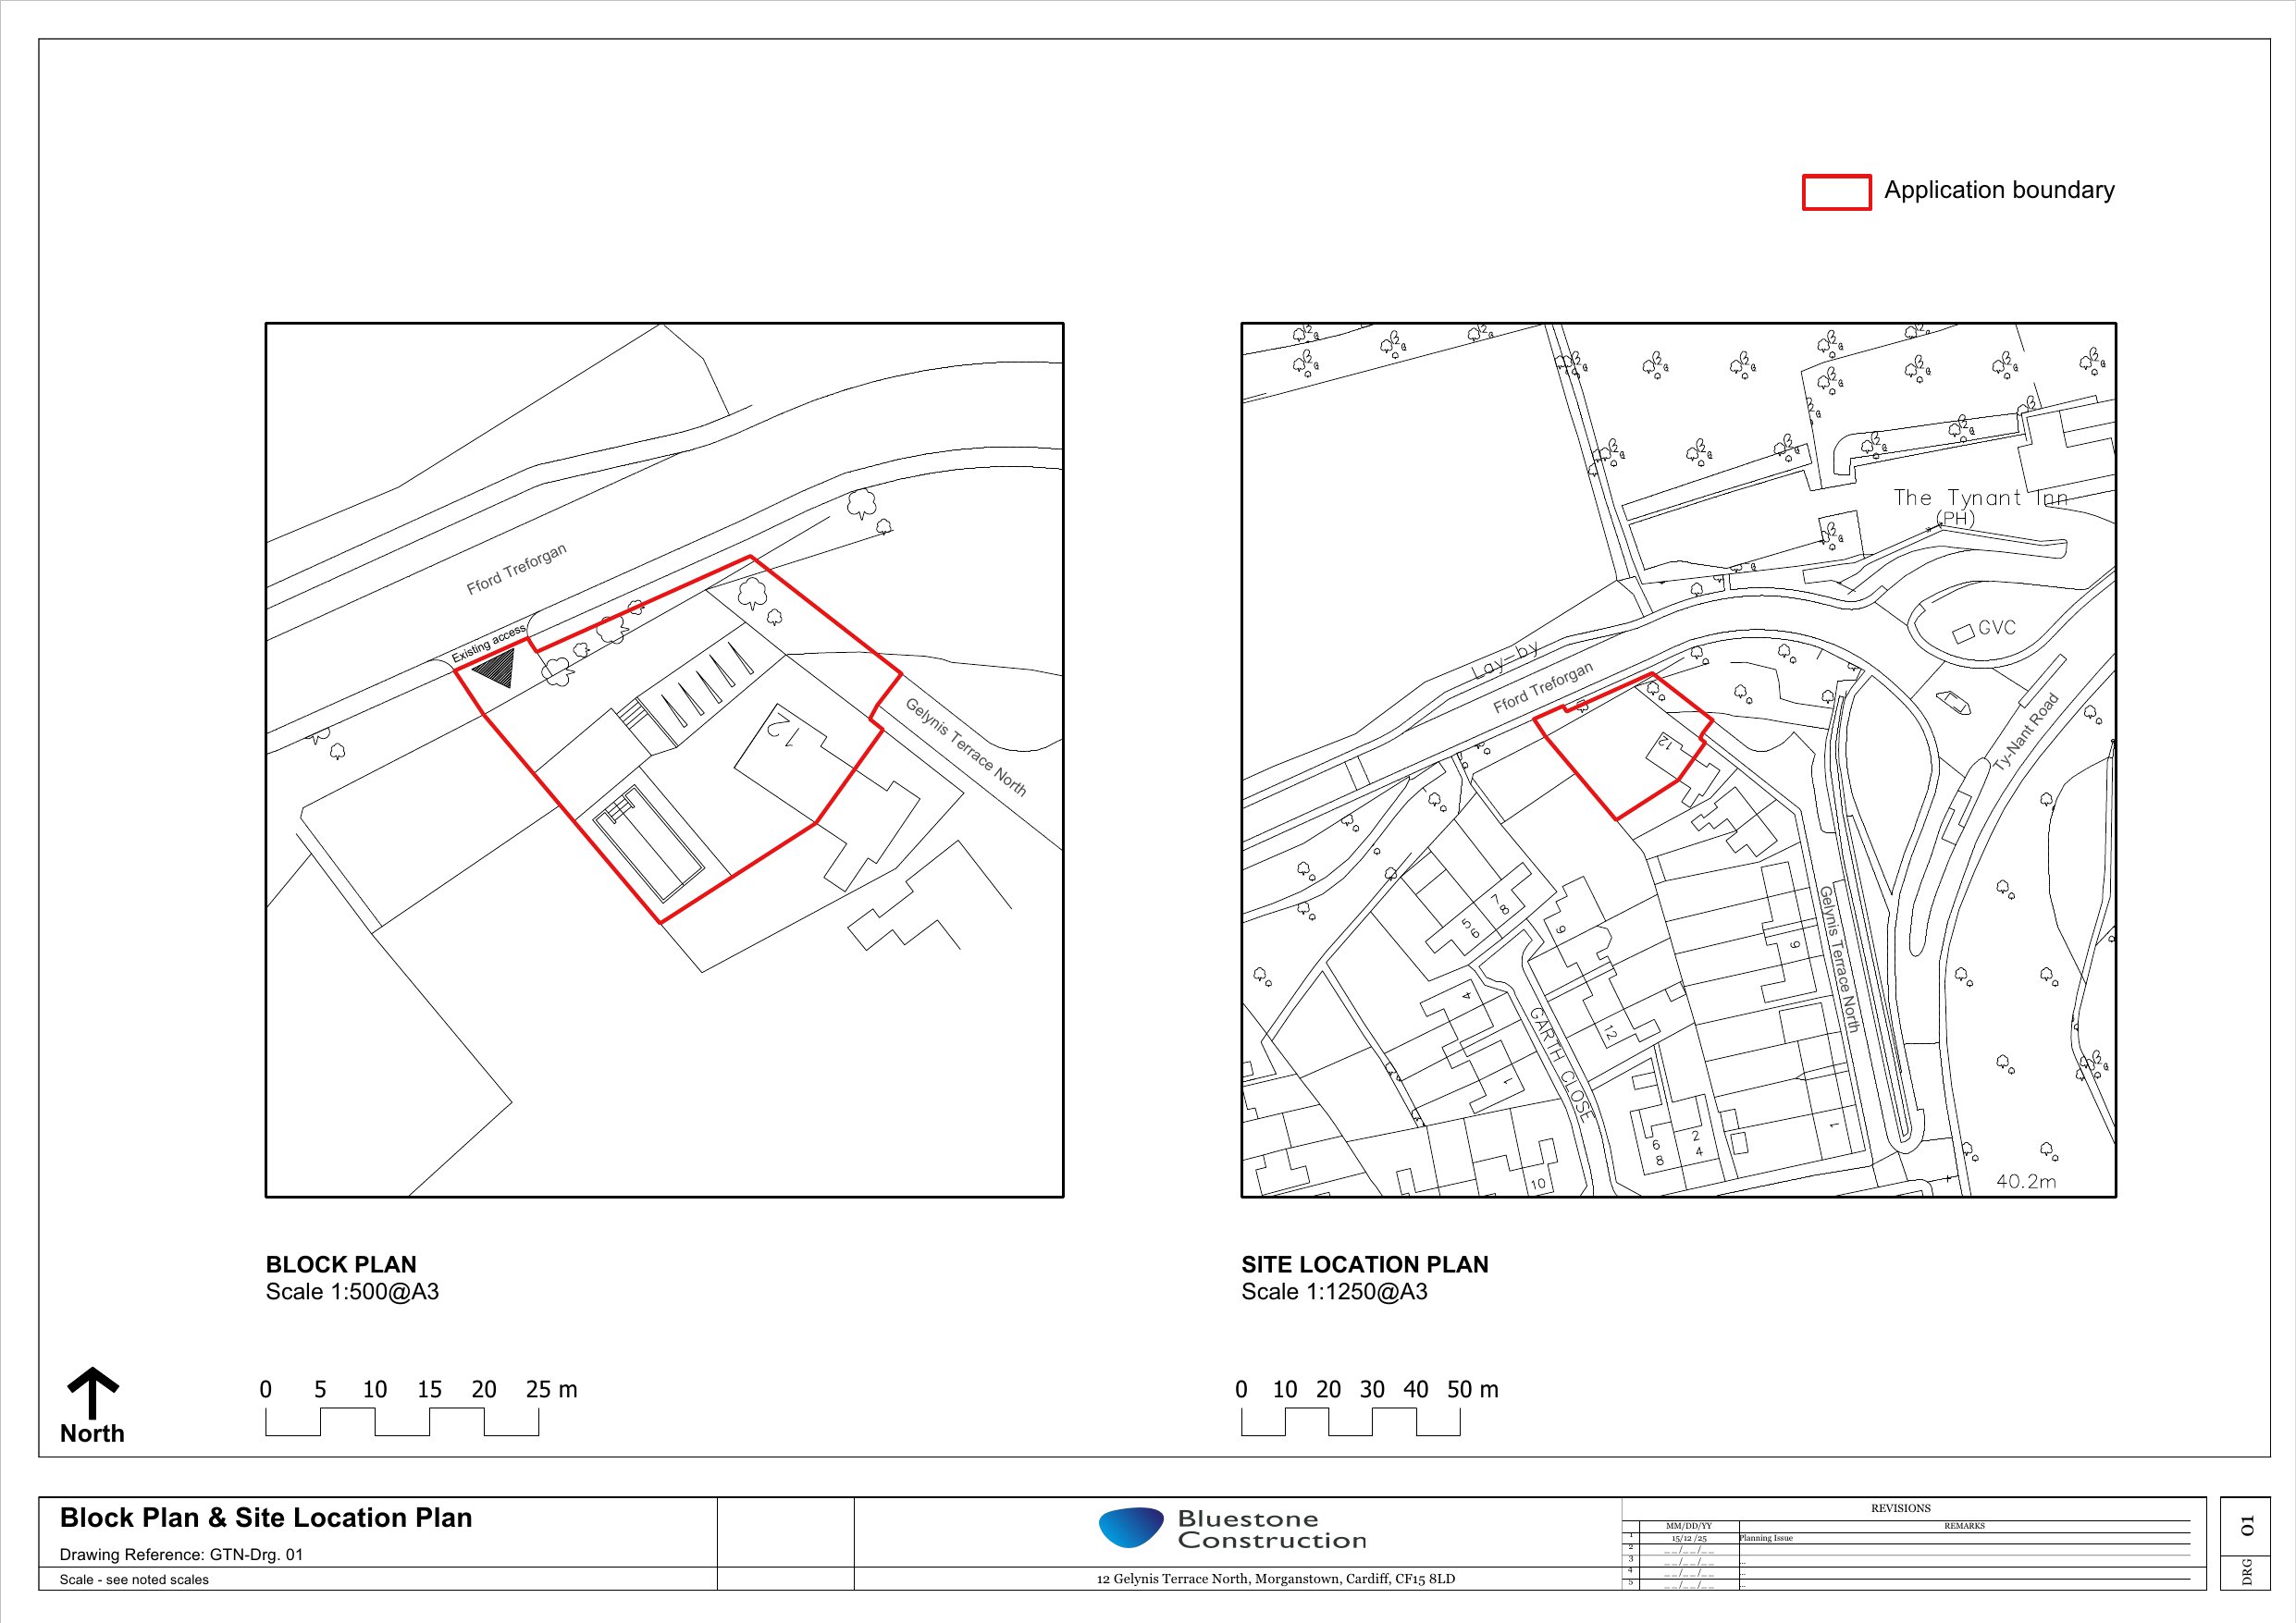This screenshot has width=2296, height=1623.
Task: Click the GARTH CLOSE street label
Action: tap(1560, 1064)
